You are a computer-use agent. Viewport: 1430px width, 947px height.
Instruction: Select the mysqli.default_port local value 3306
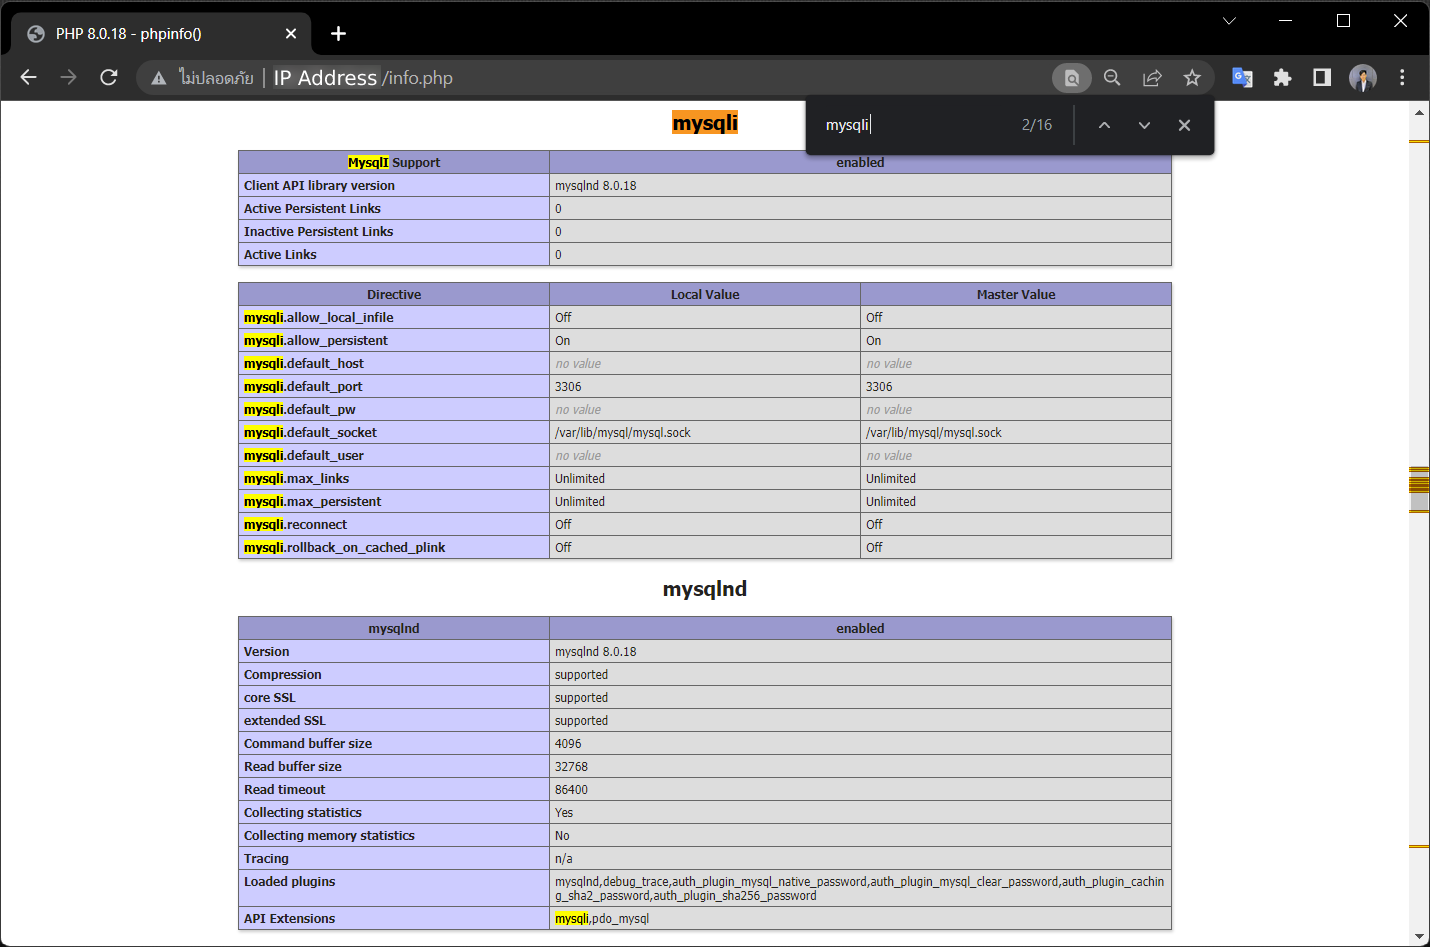click(567, 386)
